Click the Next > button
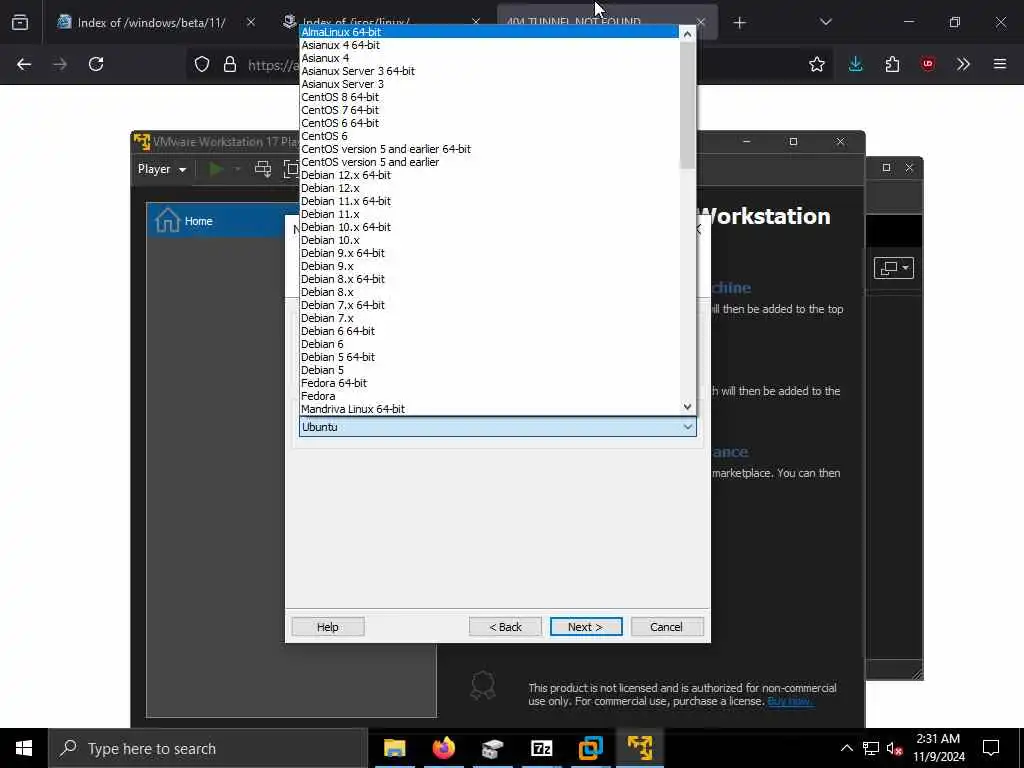This screenshot has height=768, width=1024. click(586, 627)
